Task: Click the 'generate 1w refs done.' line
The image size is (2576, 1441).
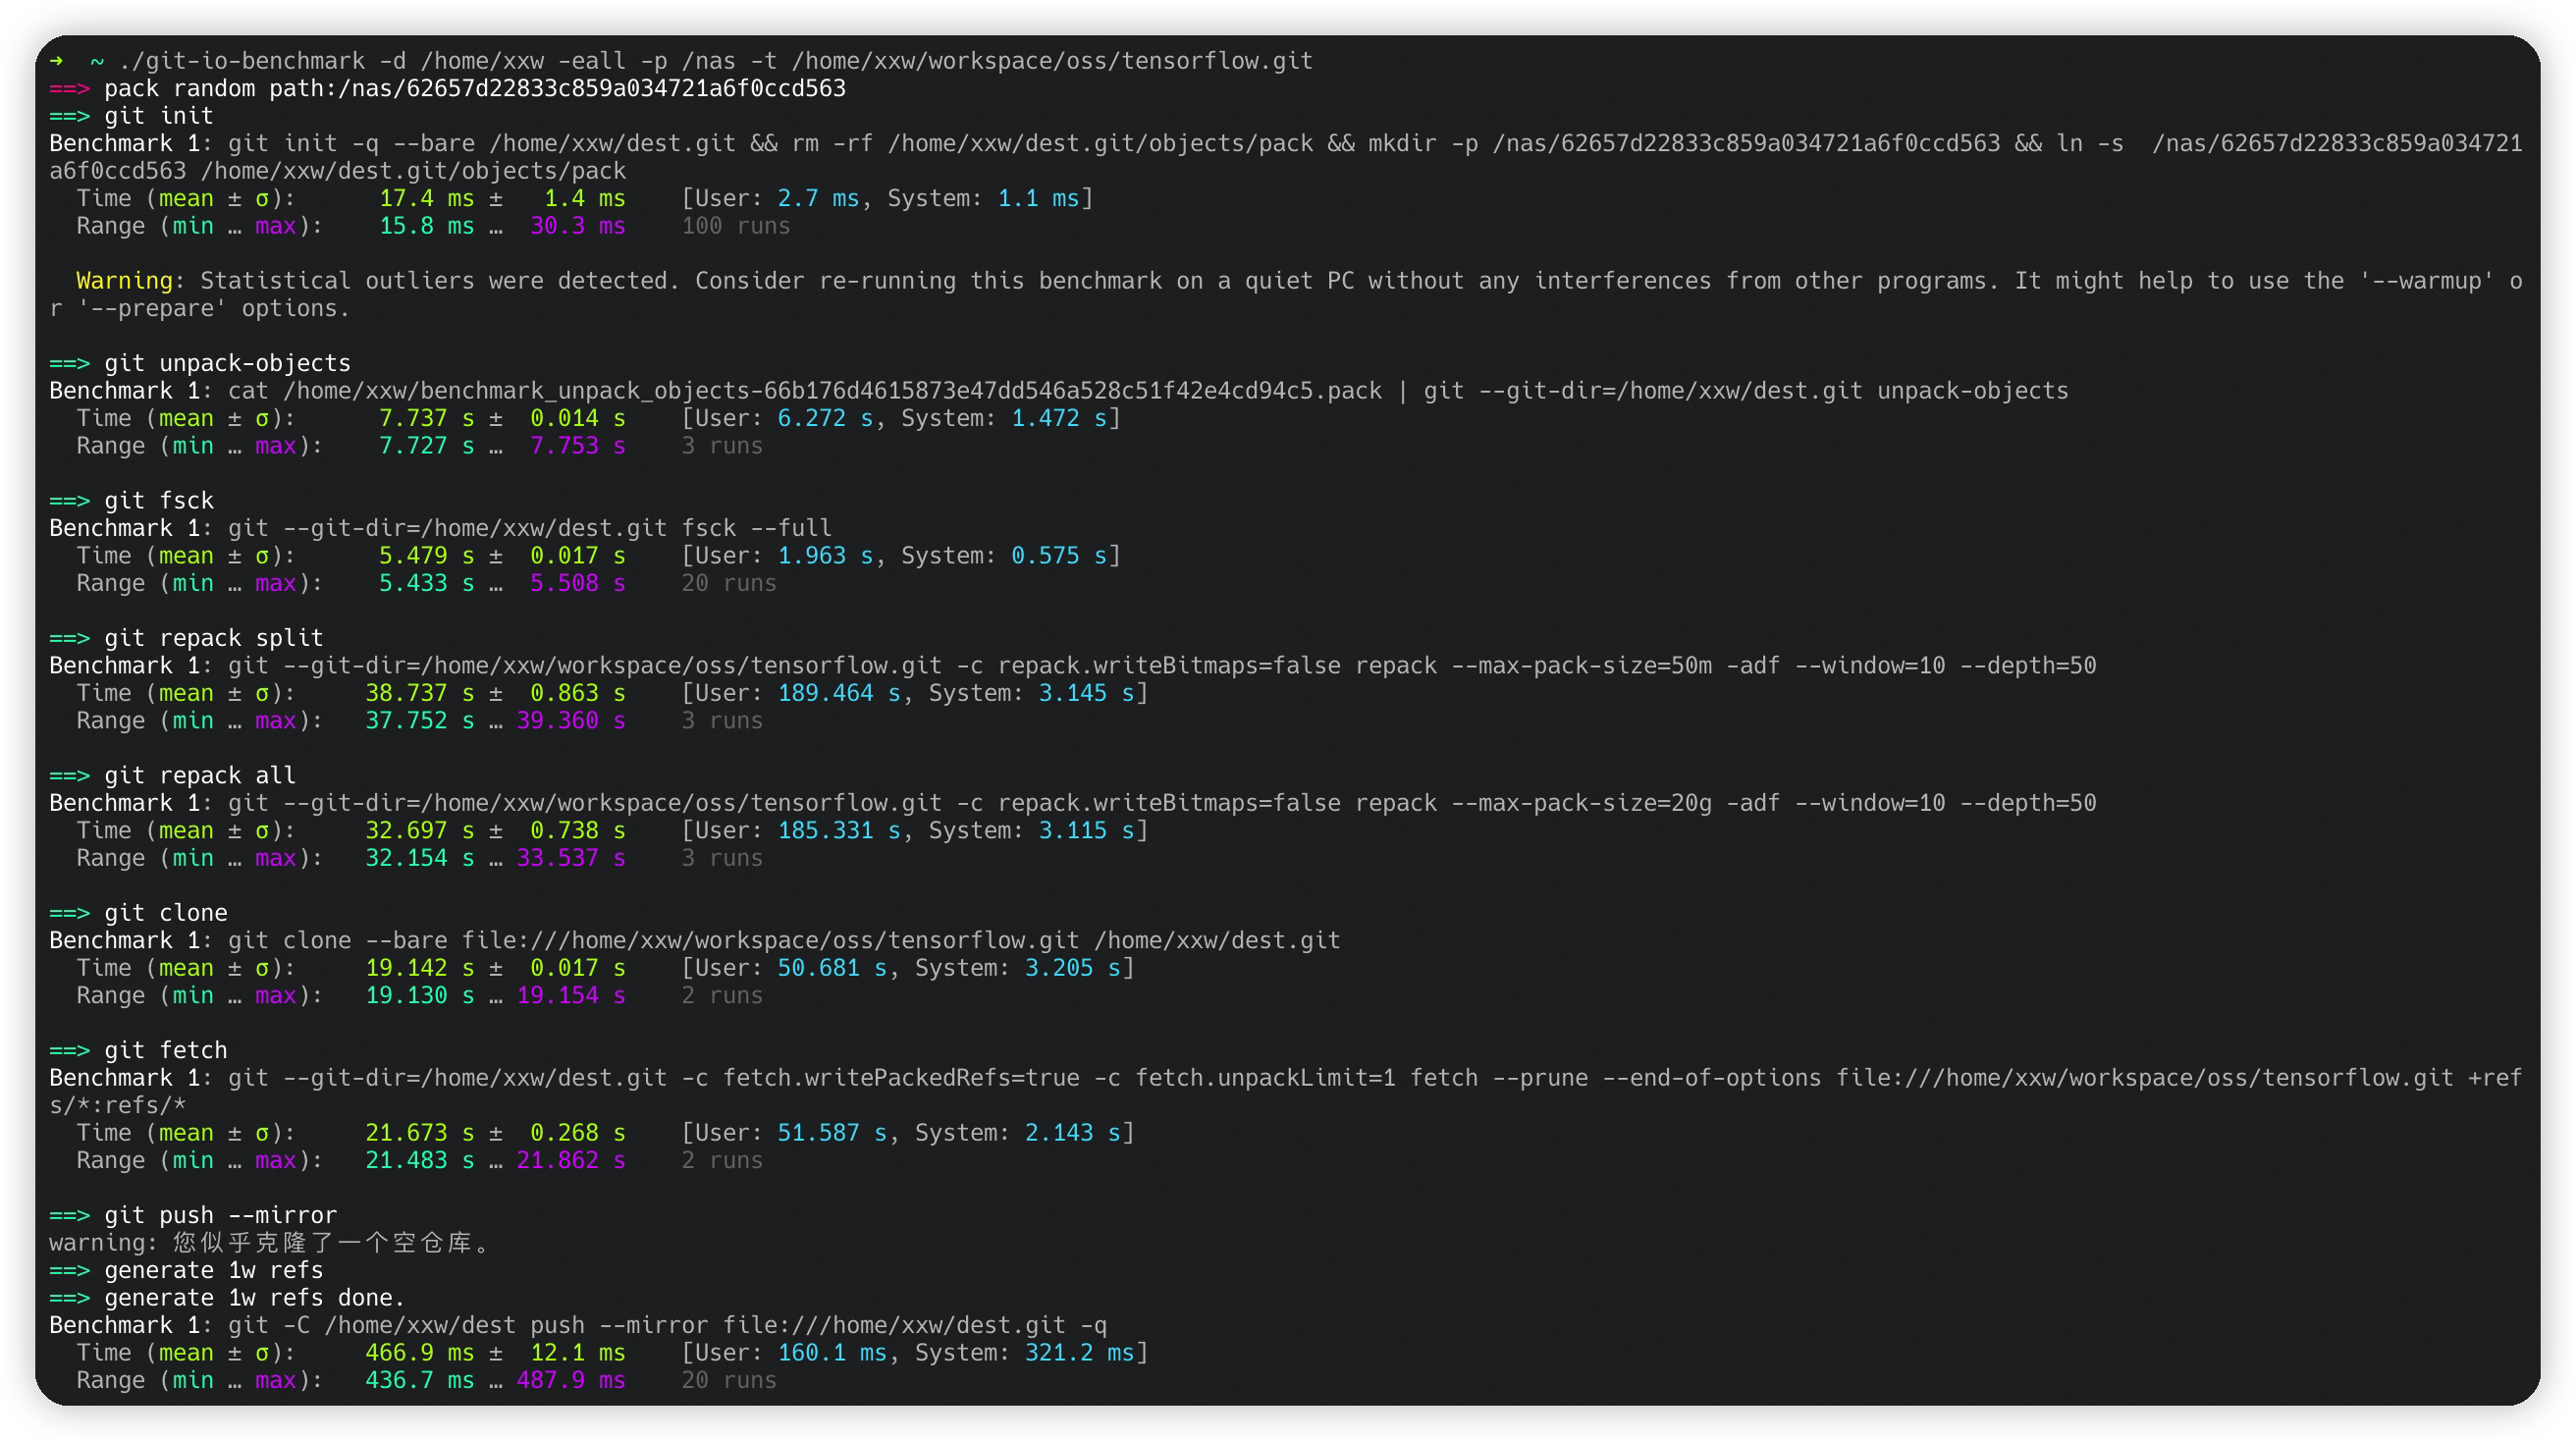Action: click(x=254, y=1298)
